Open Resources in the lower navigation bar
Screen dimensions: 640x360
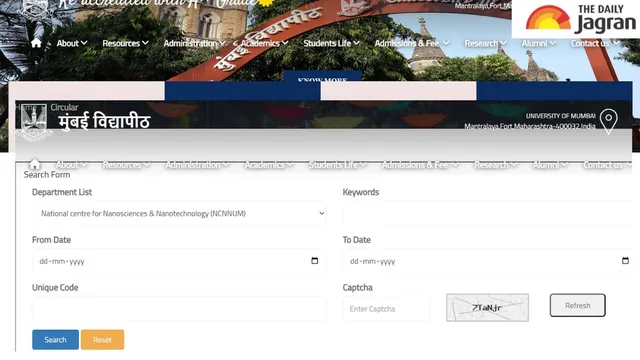coord(126,164)
